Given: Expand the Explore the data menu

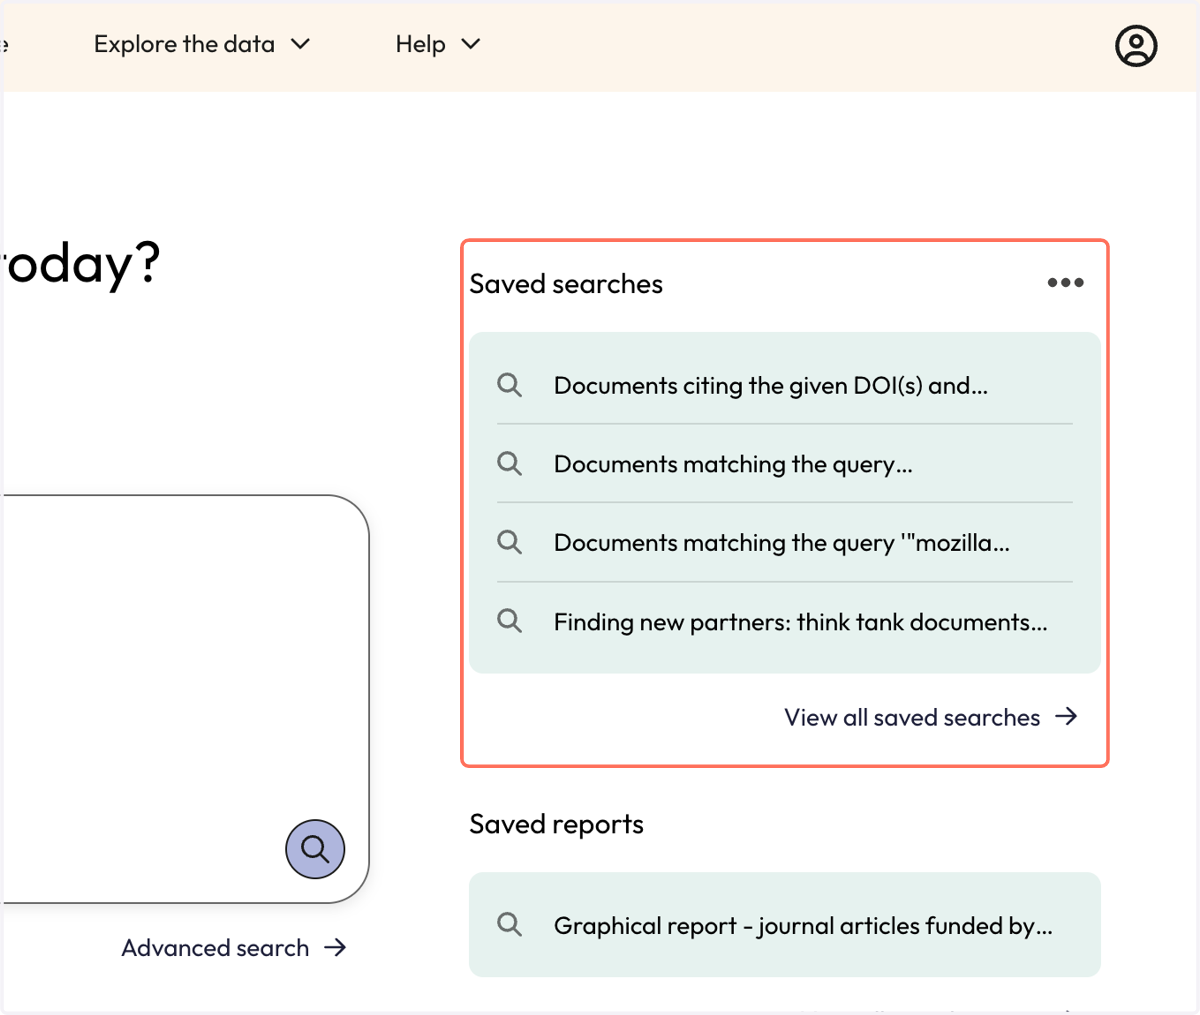Looking at the screenshot, I should coord(202,44).
